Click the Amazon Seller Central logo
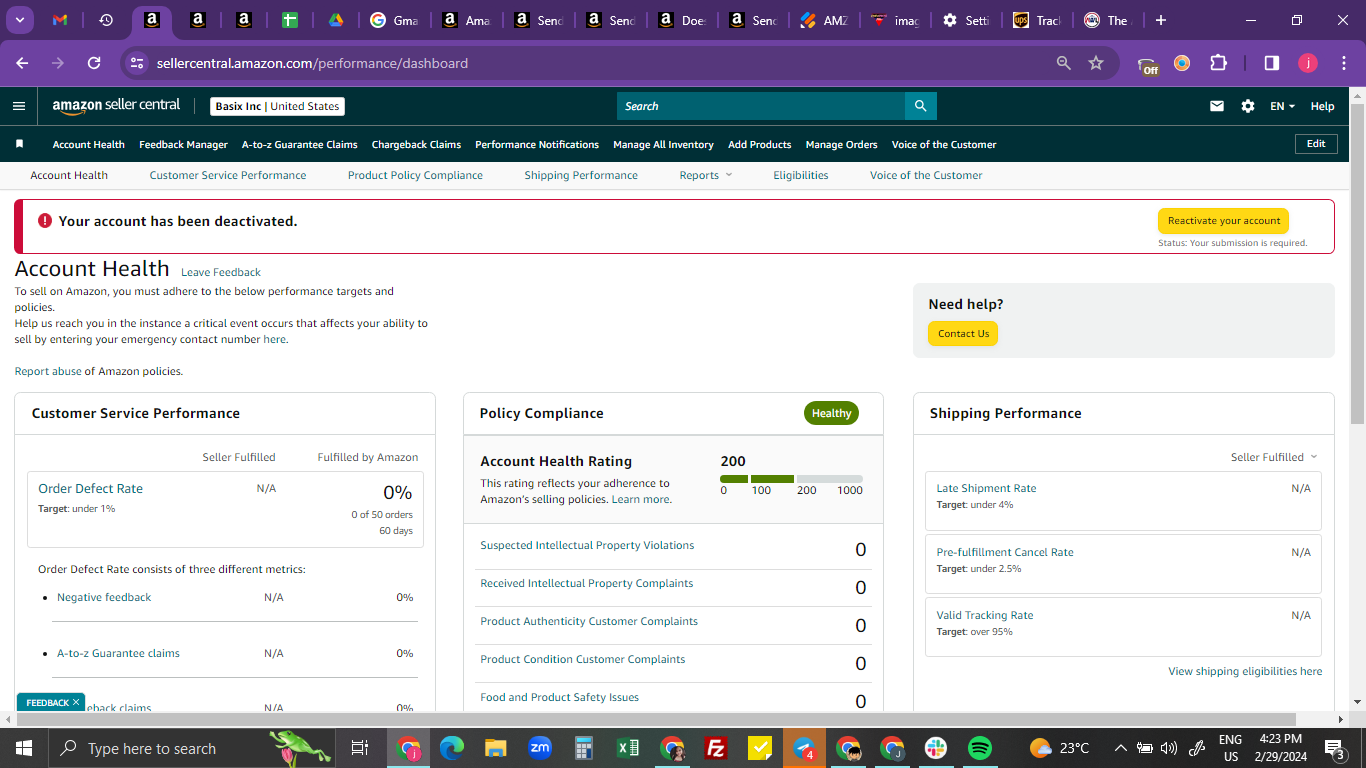 click(116, 106)
